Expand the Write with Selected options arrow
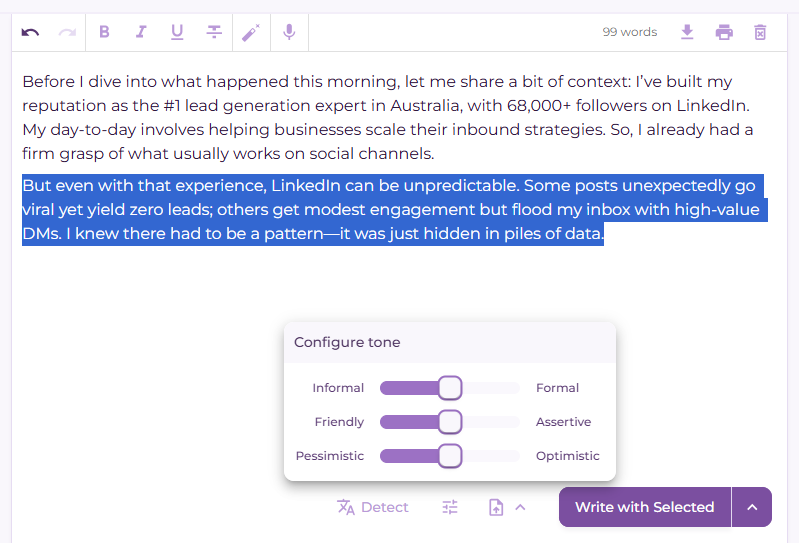 click(x=752, y=507)
